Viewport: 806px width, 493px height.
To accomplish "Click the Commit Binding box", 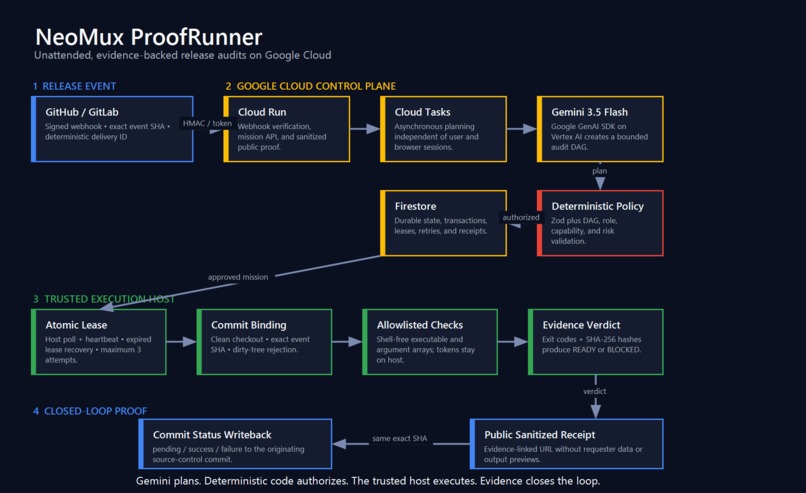I will point(265,342).
